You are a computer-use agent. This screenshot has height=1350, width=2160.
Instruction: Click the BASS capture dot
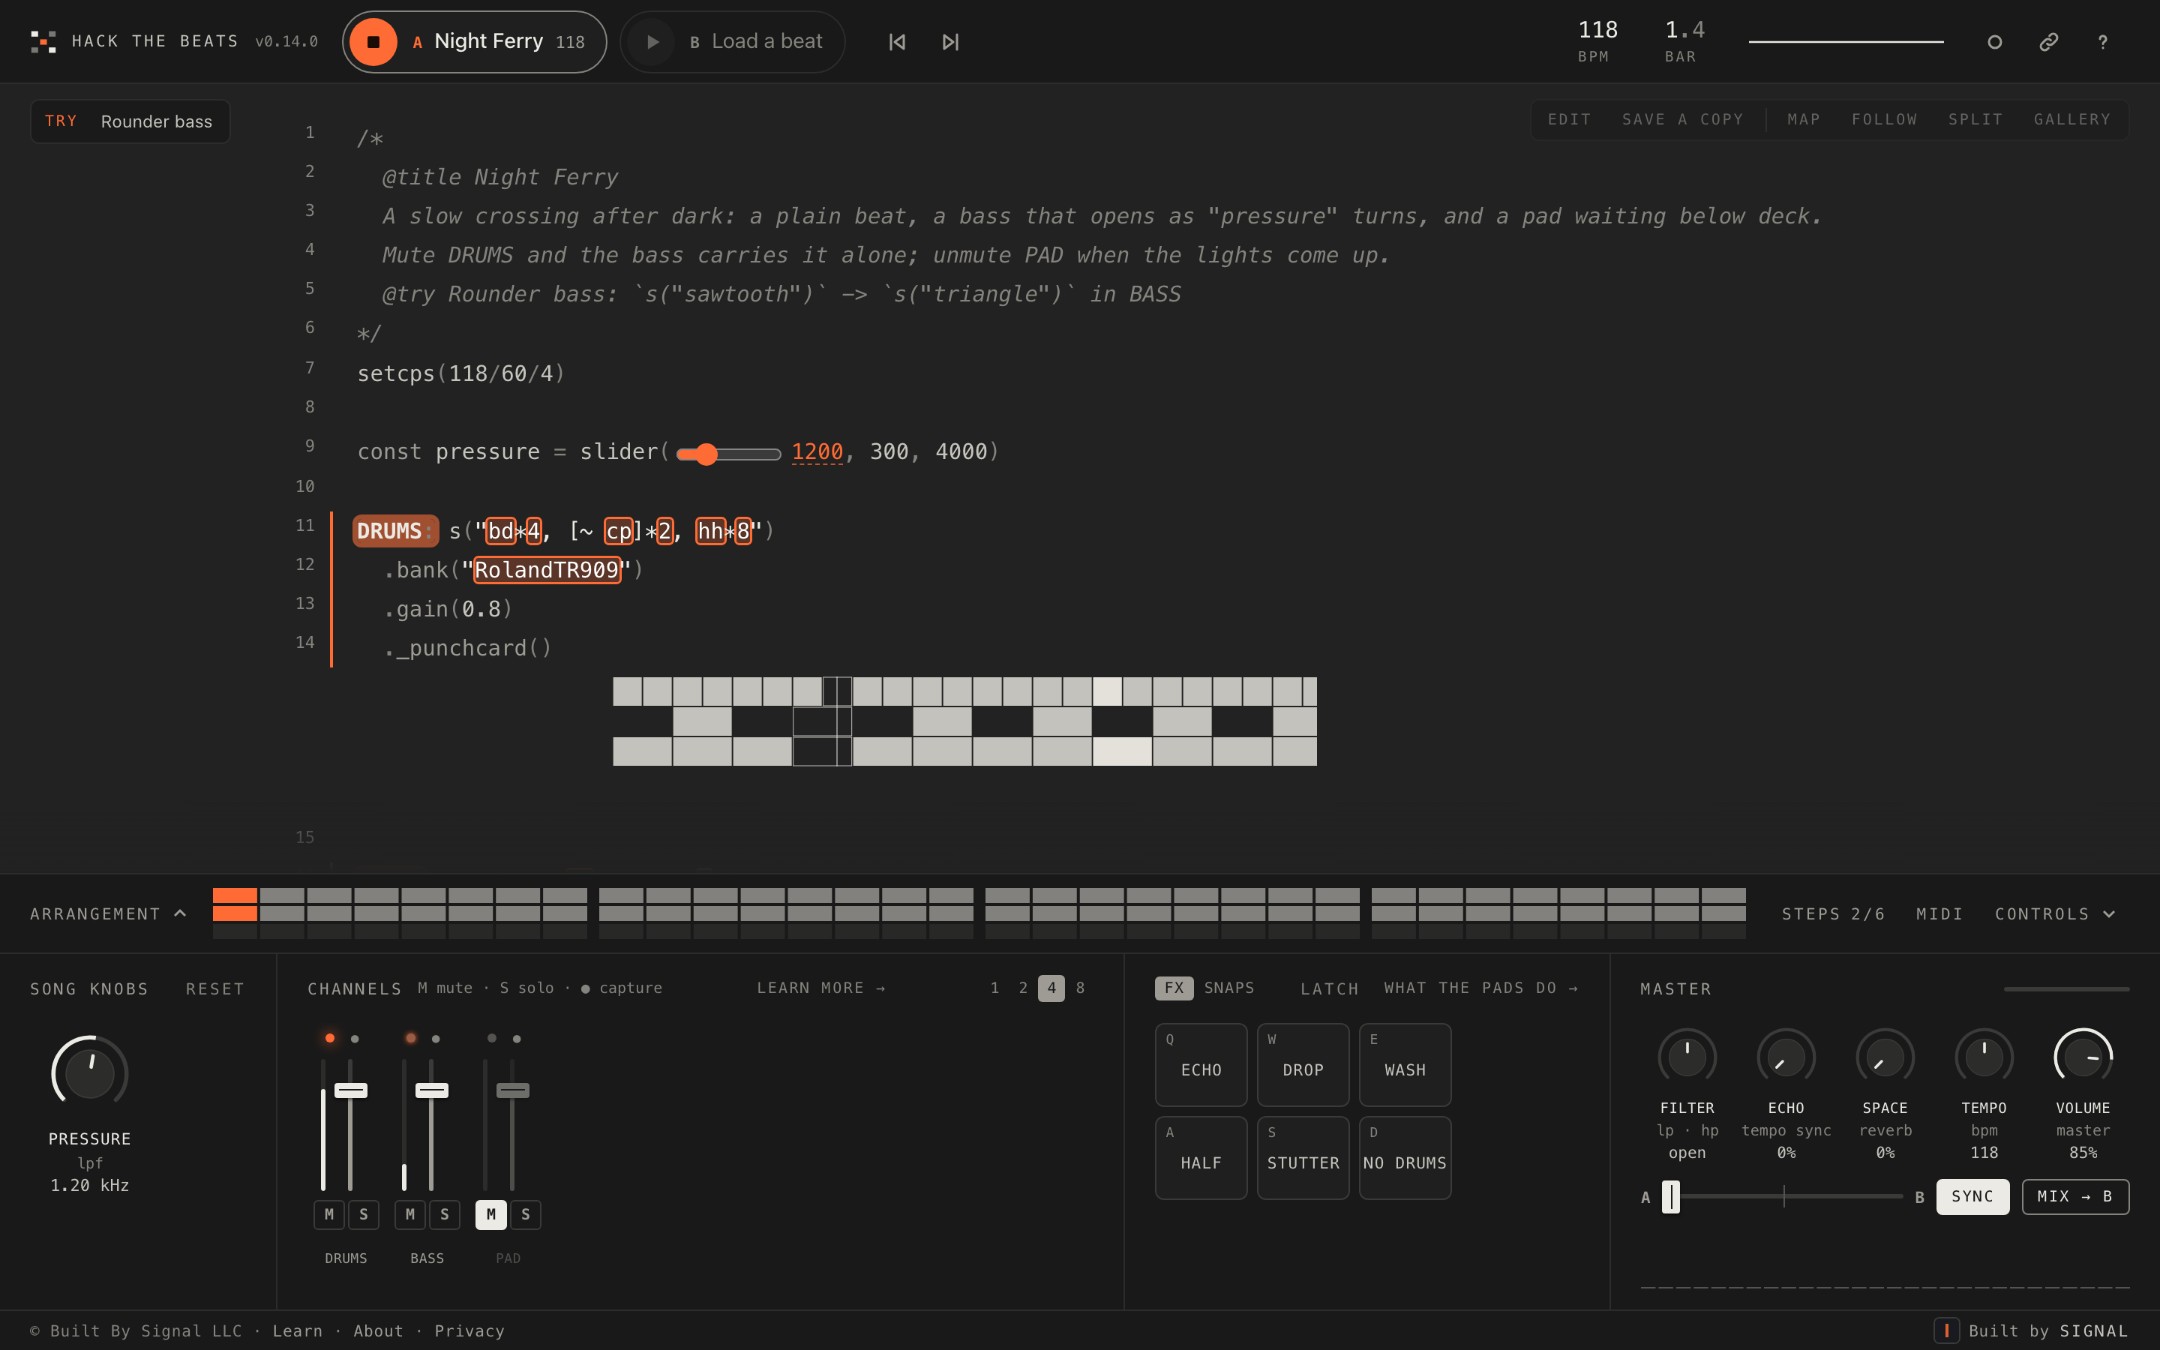pyautogui.click(x=436, y=1039)
